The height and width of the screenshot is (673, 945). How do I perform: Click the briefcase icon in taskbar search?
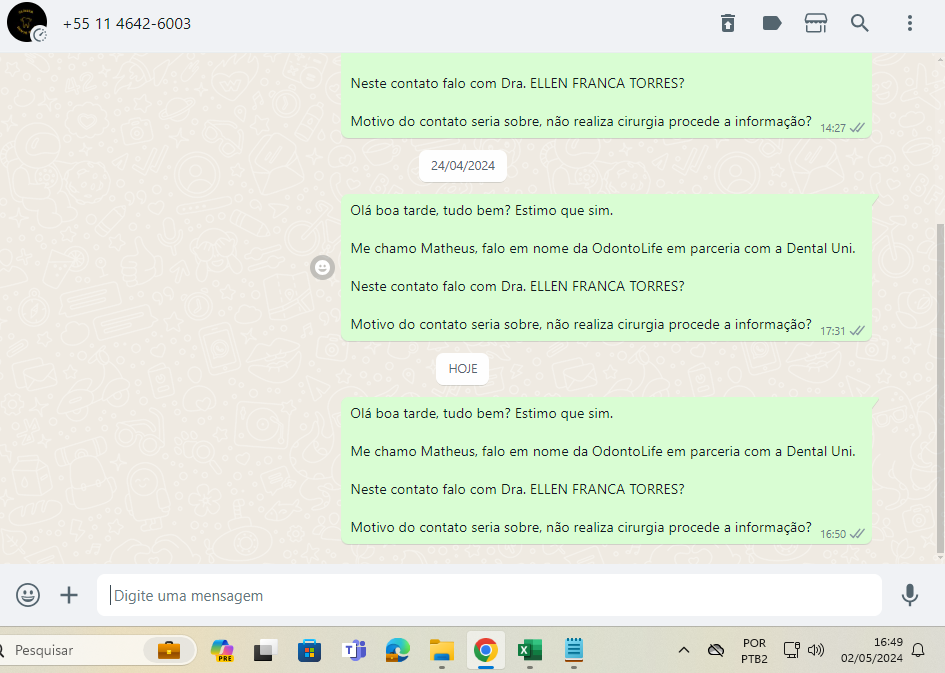[x=169, y=650]
